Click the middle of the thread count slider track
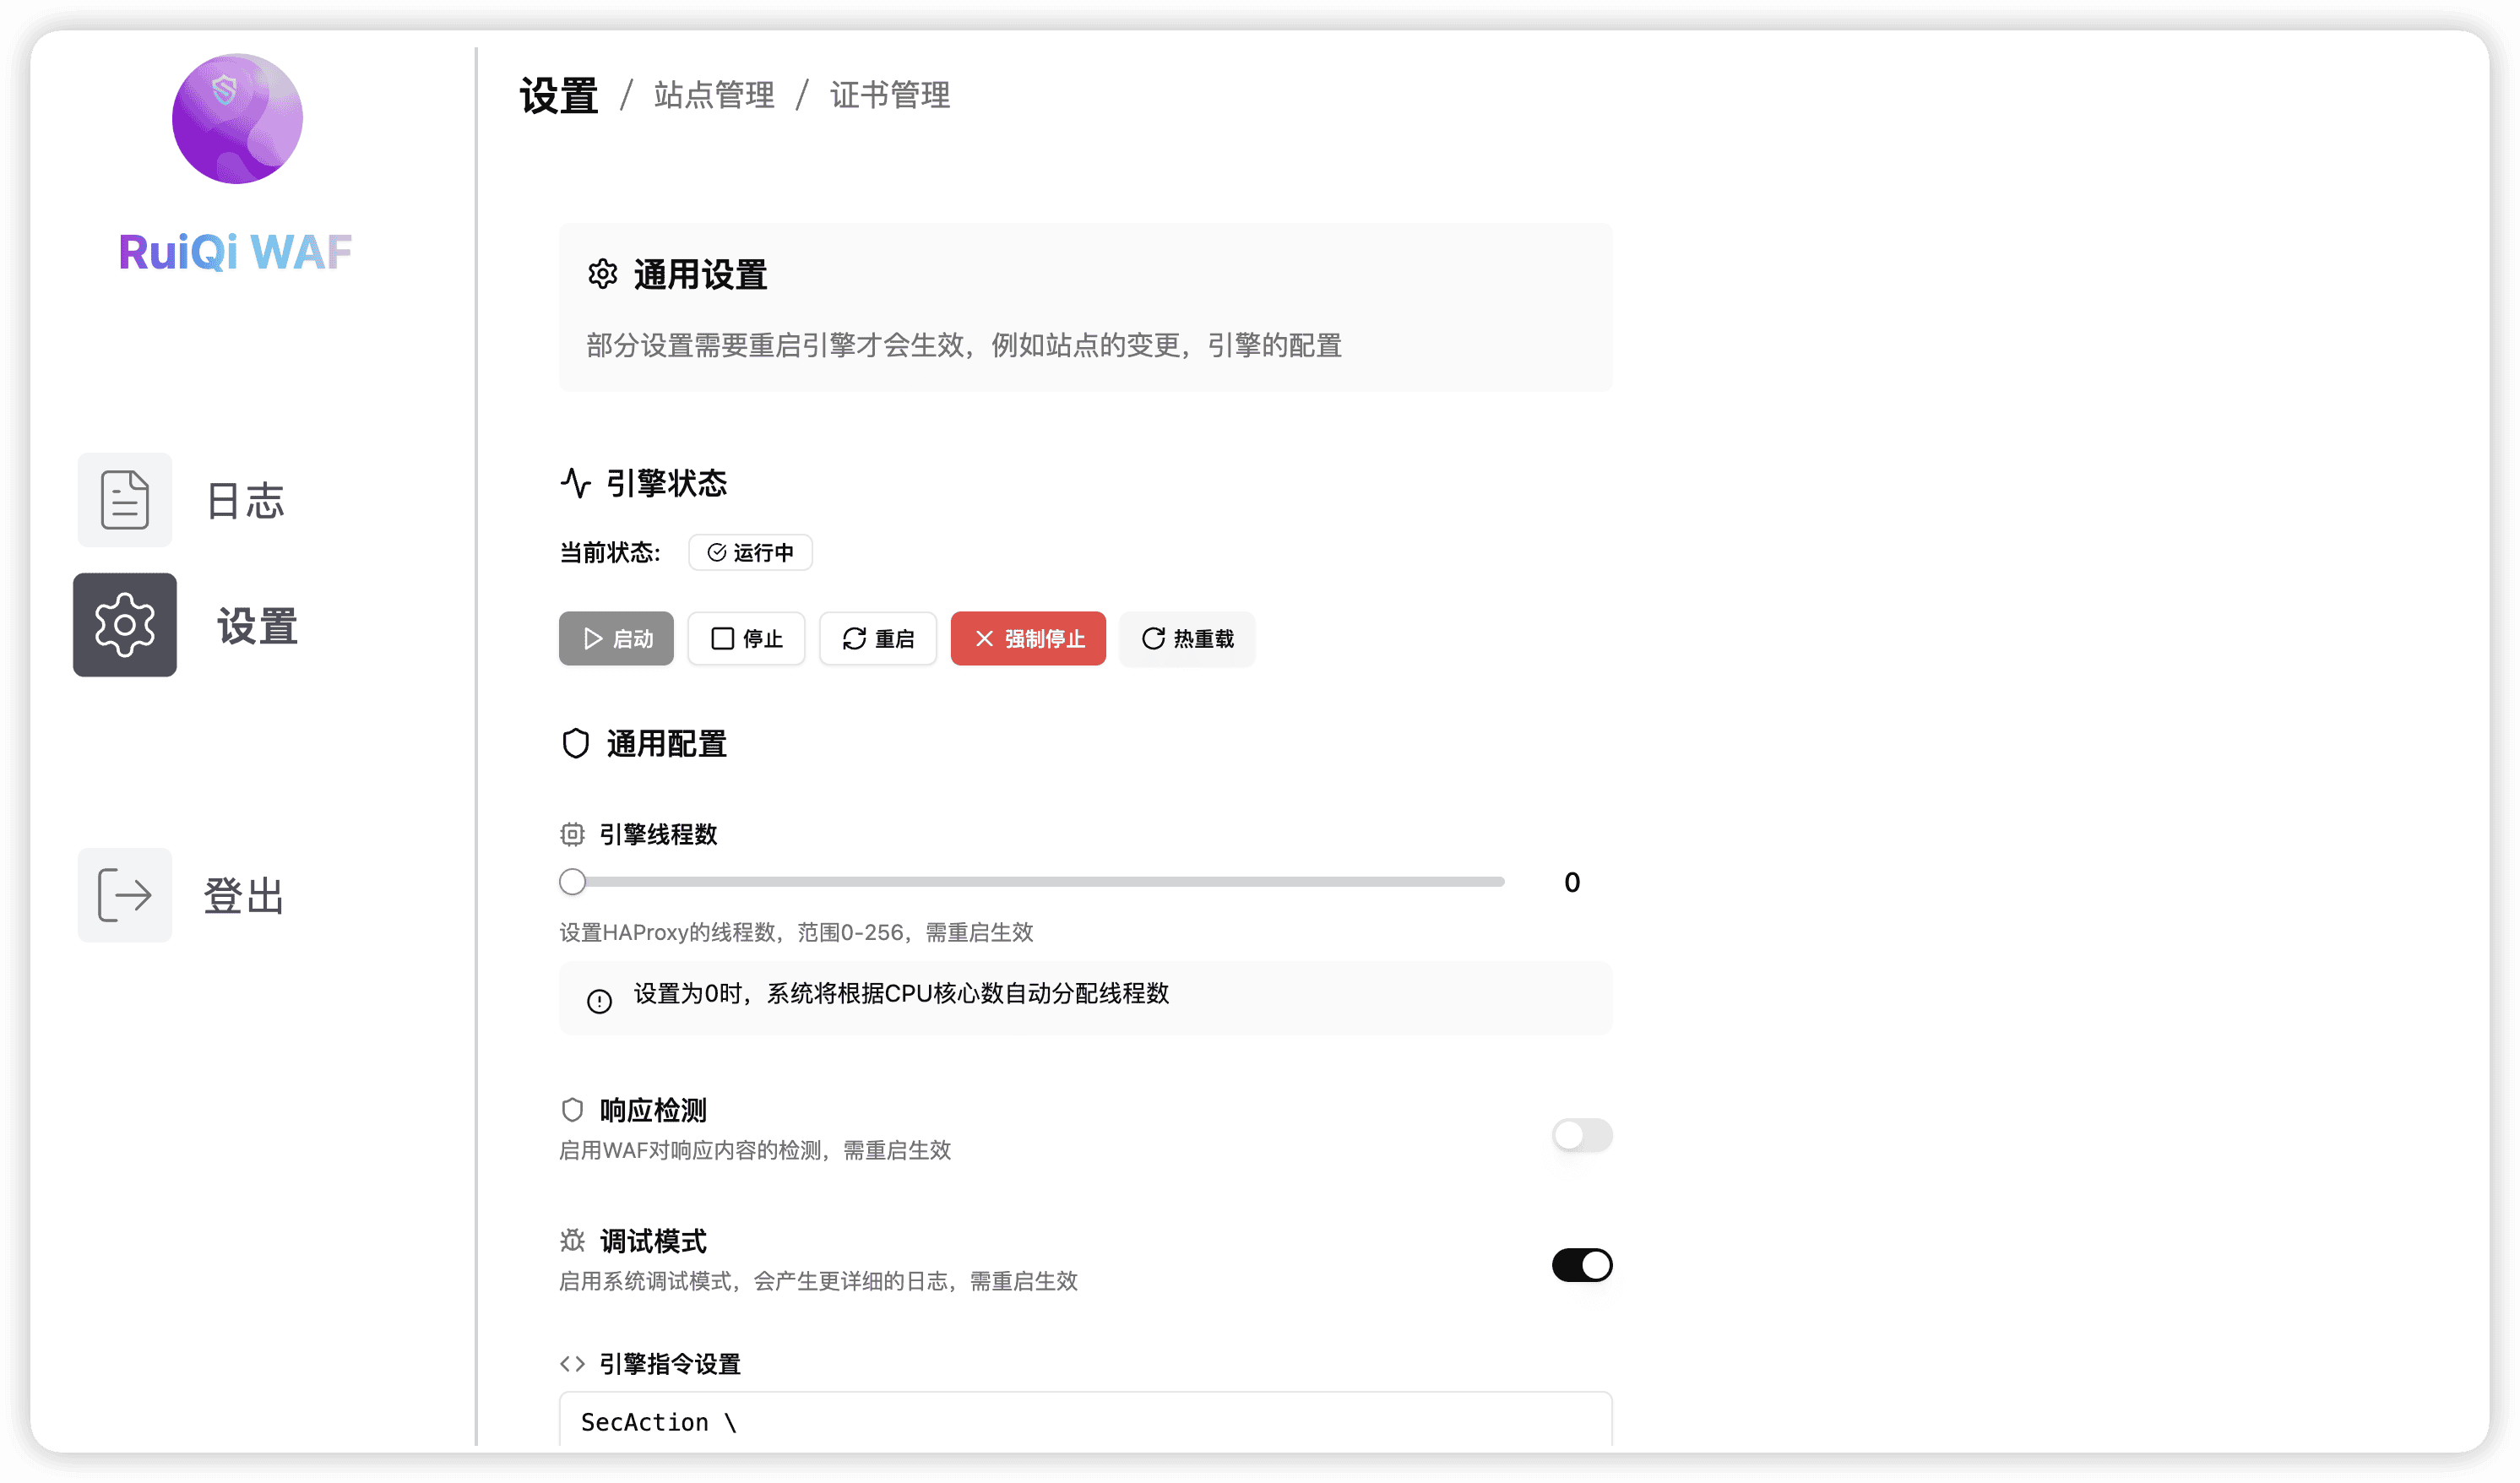 [1032, 881]
